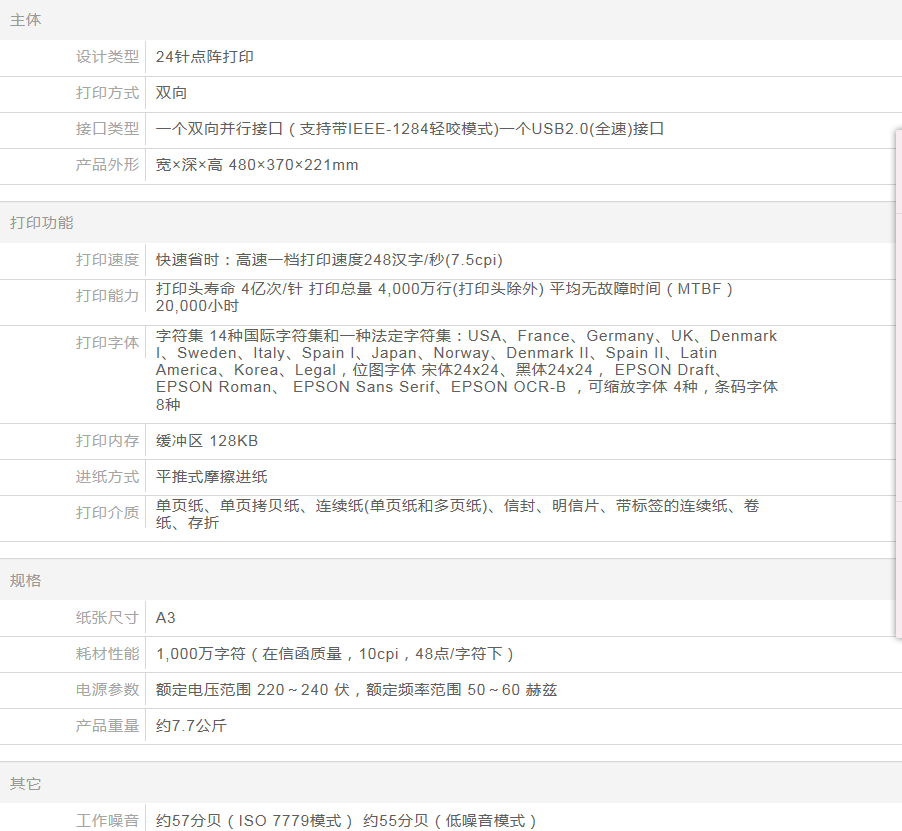Image resolution: width=902 pixels, height=831 pixels.
Task: Click the 24针点阵打印 value text
Action: (x=205, y=57)
